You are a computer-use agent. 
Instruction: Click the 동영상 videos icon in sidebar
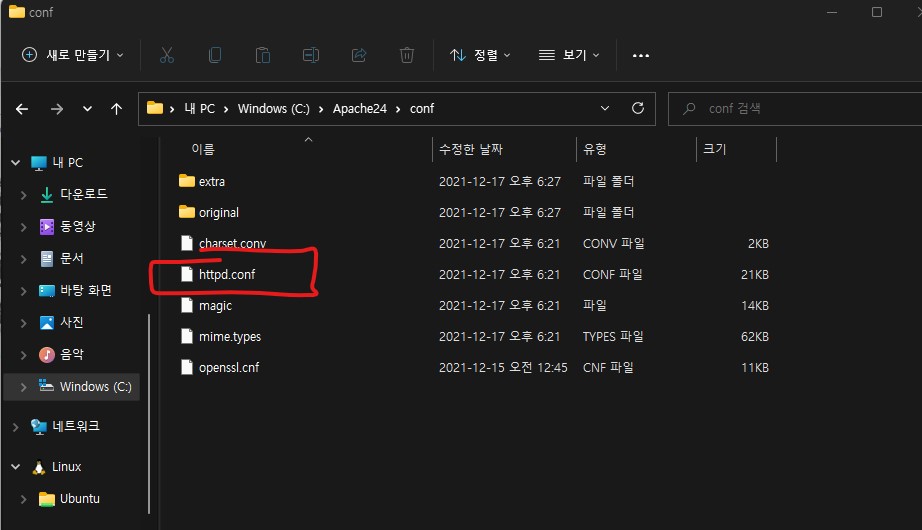tap(46, 226)
